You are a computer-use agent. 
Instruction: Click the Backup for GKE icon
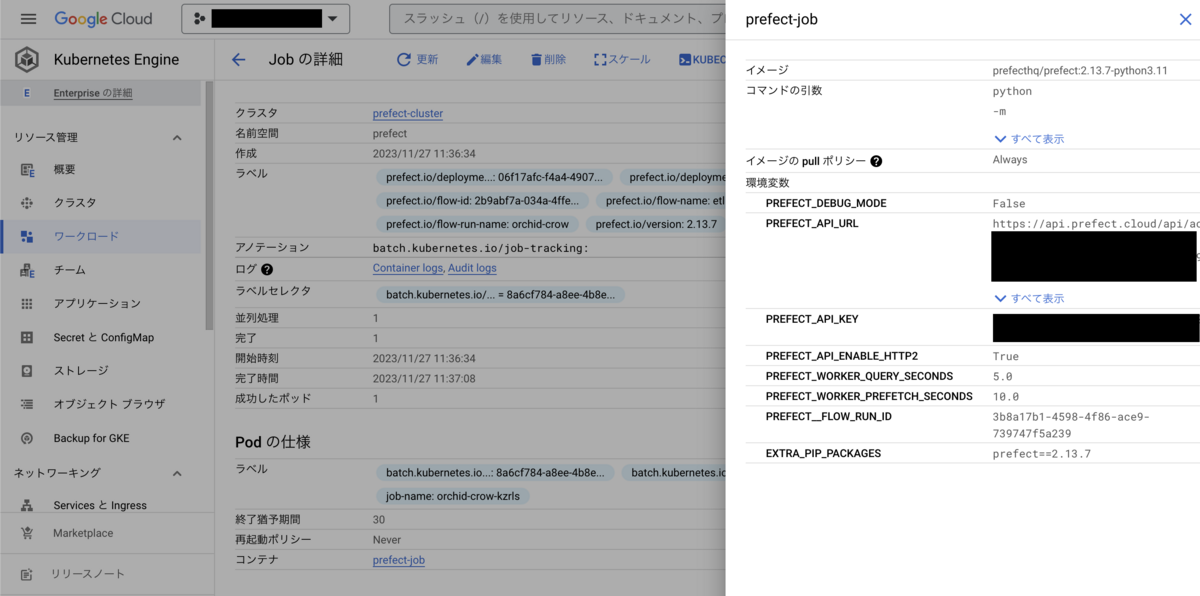point(27,438)
